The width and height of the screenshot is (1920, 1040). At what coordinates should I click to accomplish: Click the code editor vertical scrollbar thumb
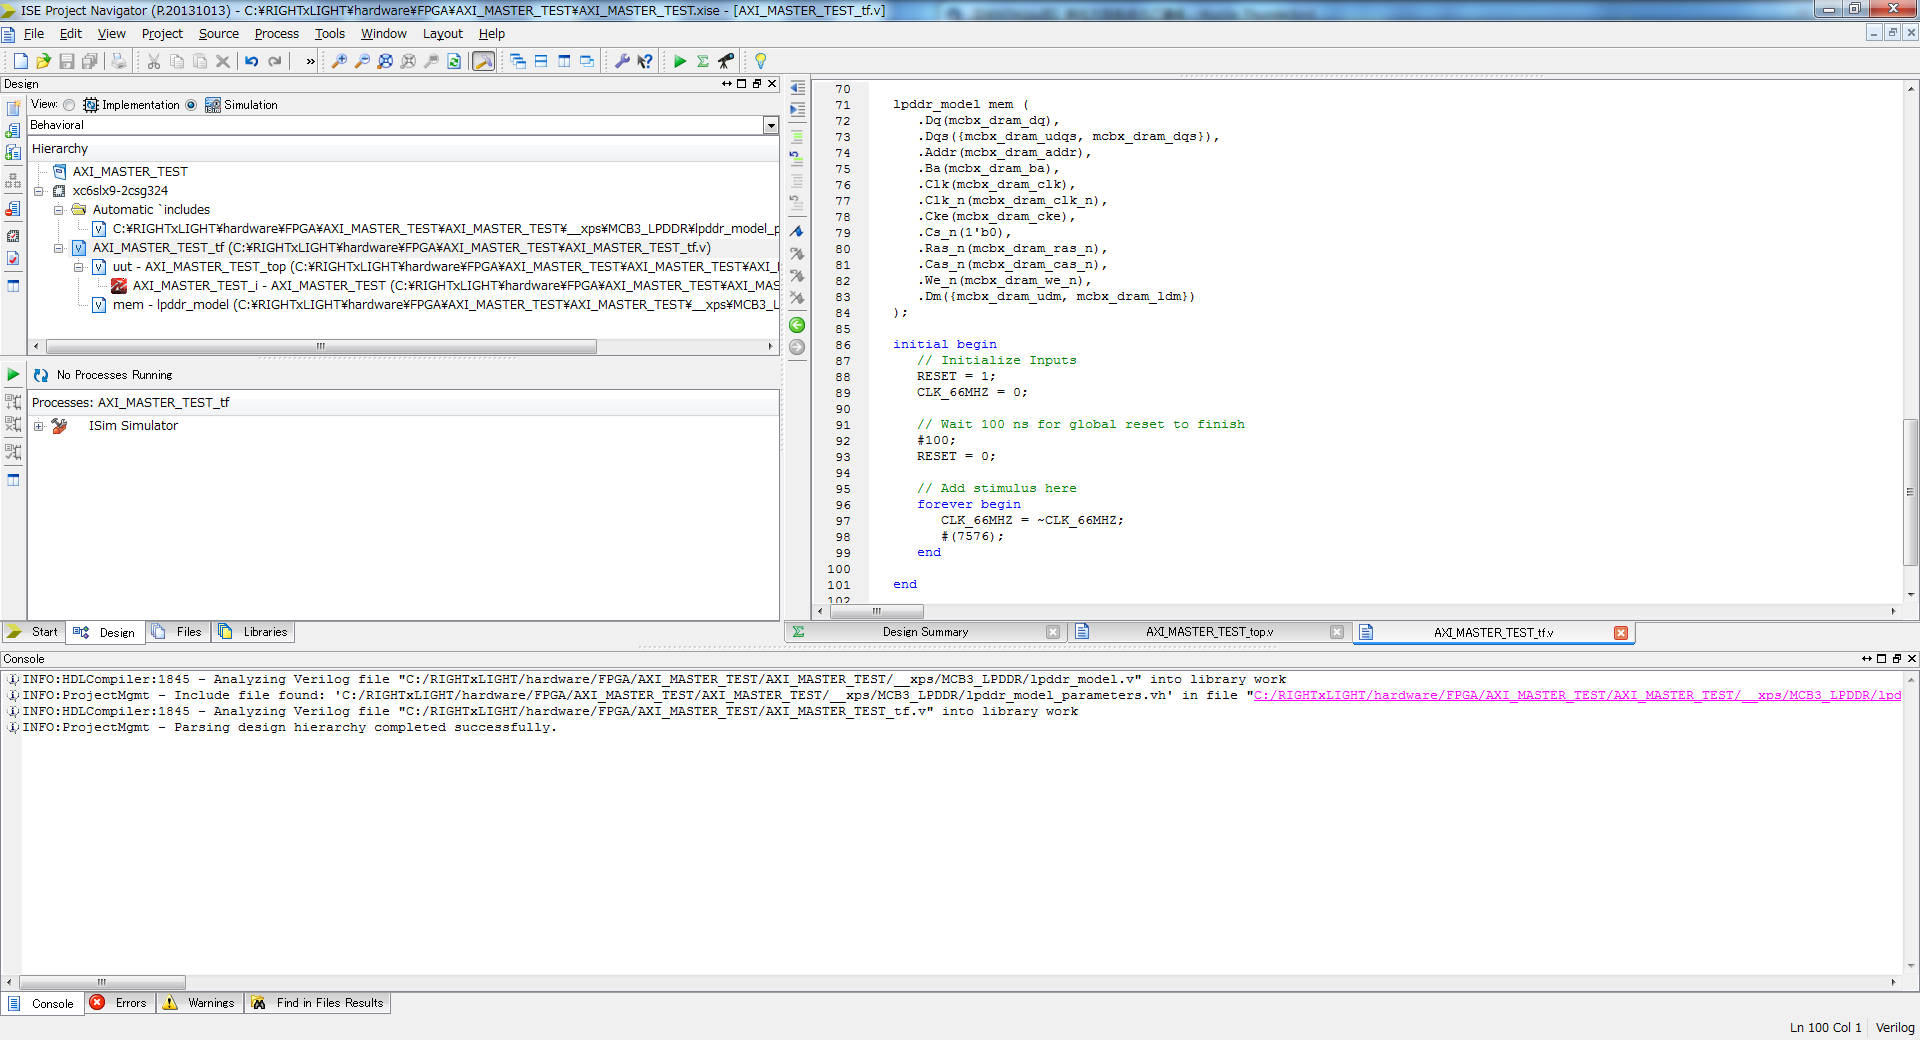point(1910,492)
